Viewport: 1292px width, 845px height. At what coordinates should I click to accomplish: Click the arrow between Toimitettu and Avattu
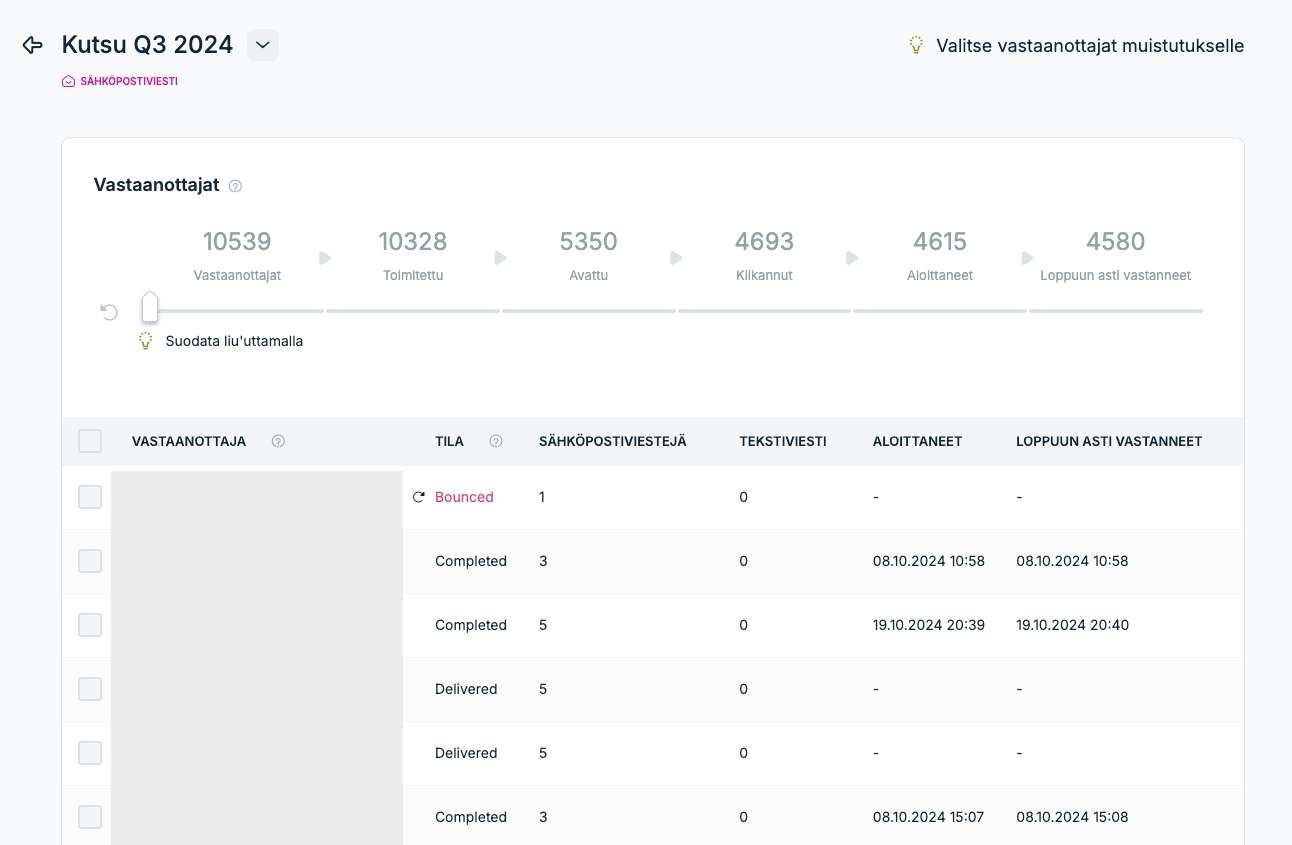[x=501, y=258]
